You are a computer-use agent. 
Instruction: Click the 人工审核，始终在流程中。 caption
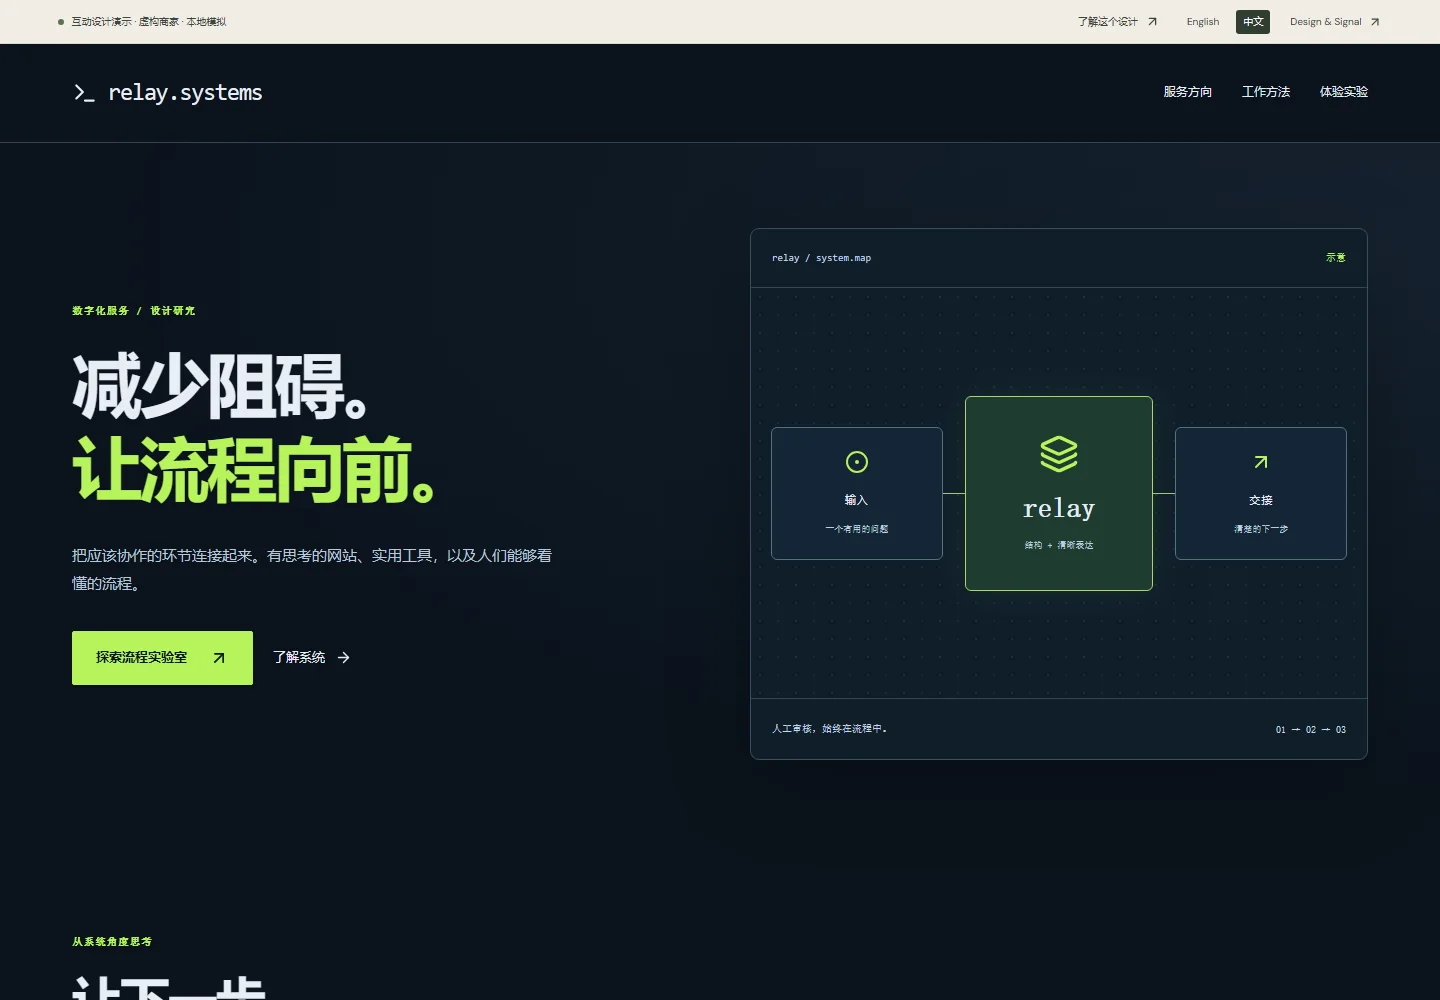coord(829,729)
